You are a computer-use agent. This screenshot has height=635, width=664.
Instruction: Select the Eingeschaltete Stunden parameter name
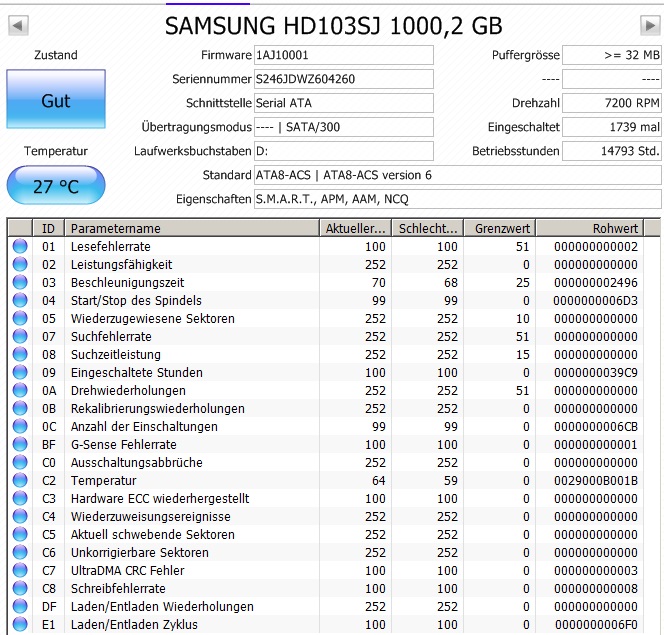click(x=136, y=373)
